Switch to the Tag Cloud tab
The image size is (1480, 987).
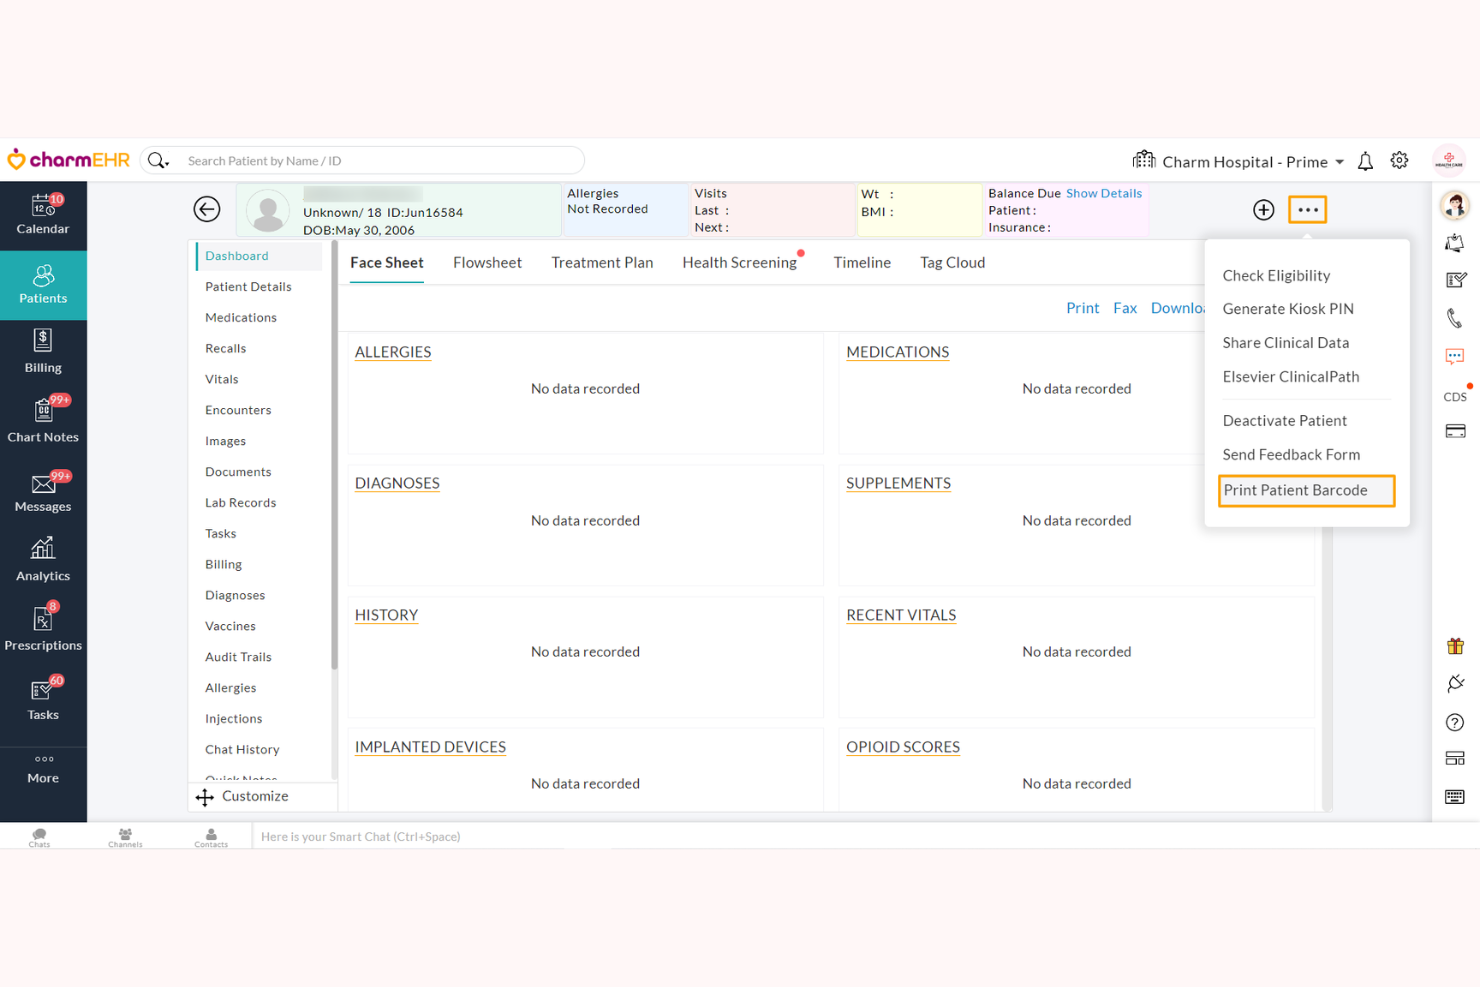tap(951, 262)
